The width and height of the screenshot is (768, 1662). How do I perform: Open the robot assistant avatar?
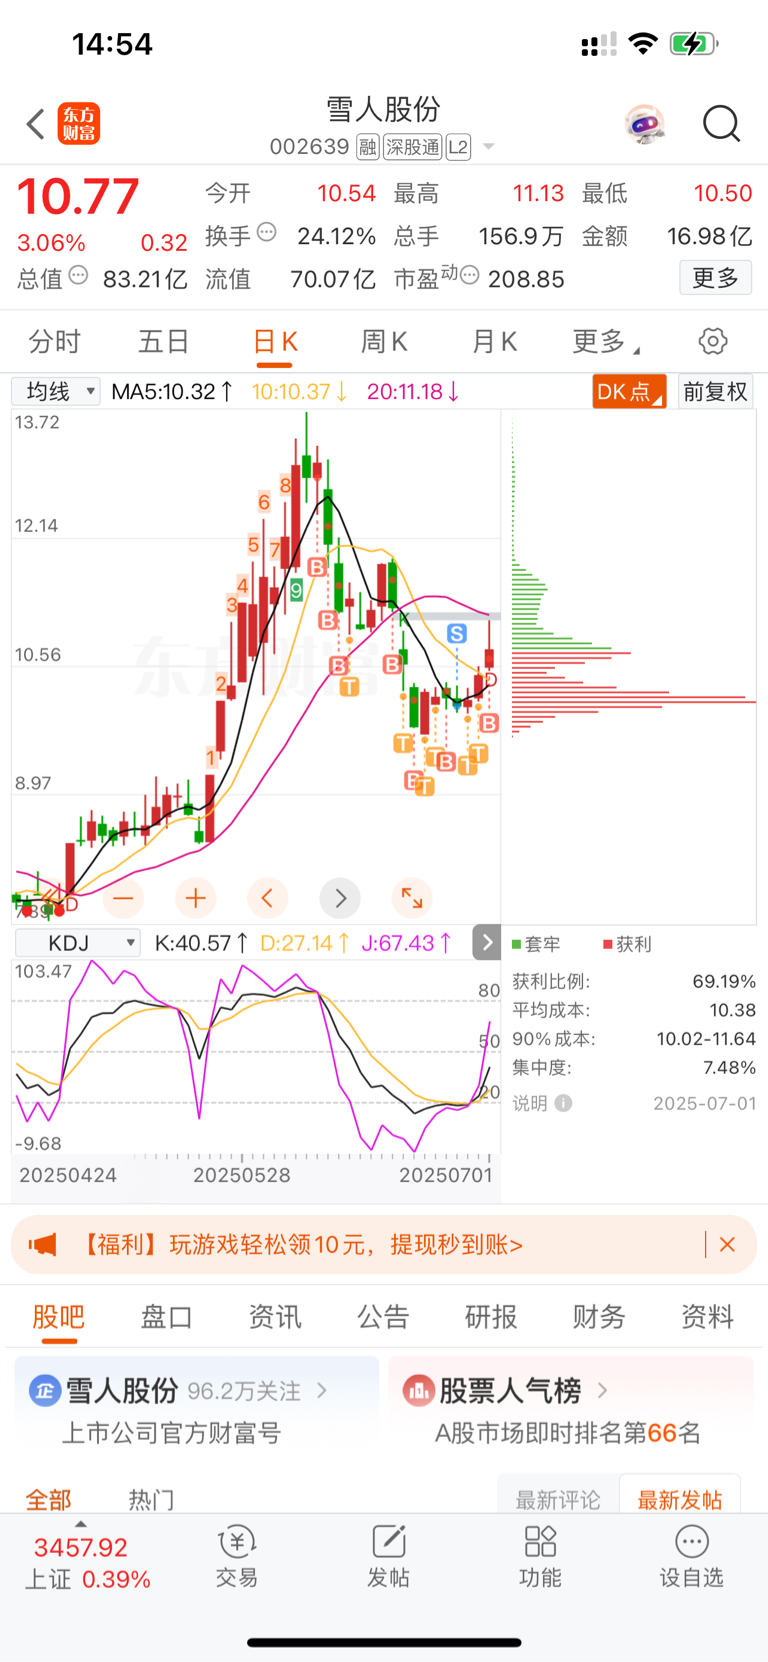645,124
